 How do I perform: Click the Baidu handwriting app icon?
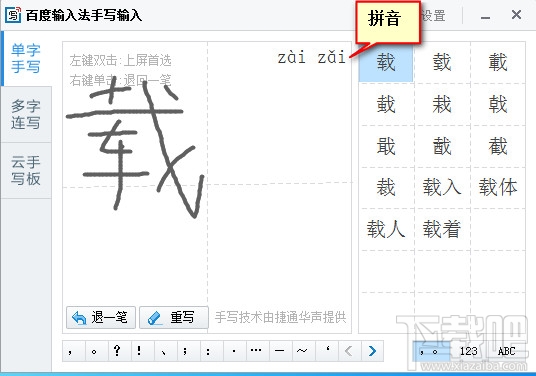[x=13, y=15]
